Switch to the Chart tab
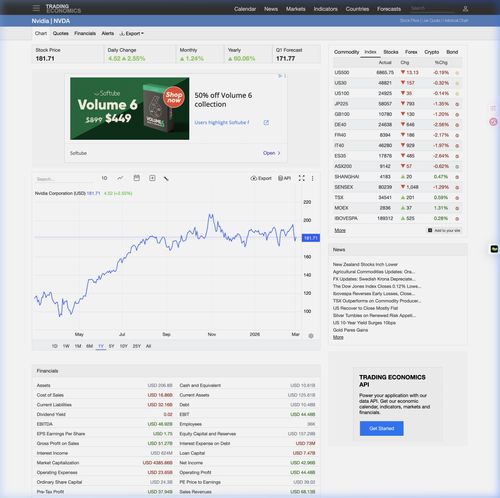 (41, 33)
